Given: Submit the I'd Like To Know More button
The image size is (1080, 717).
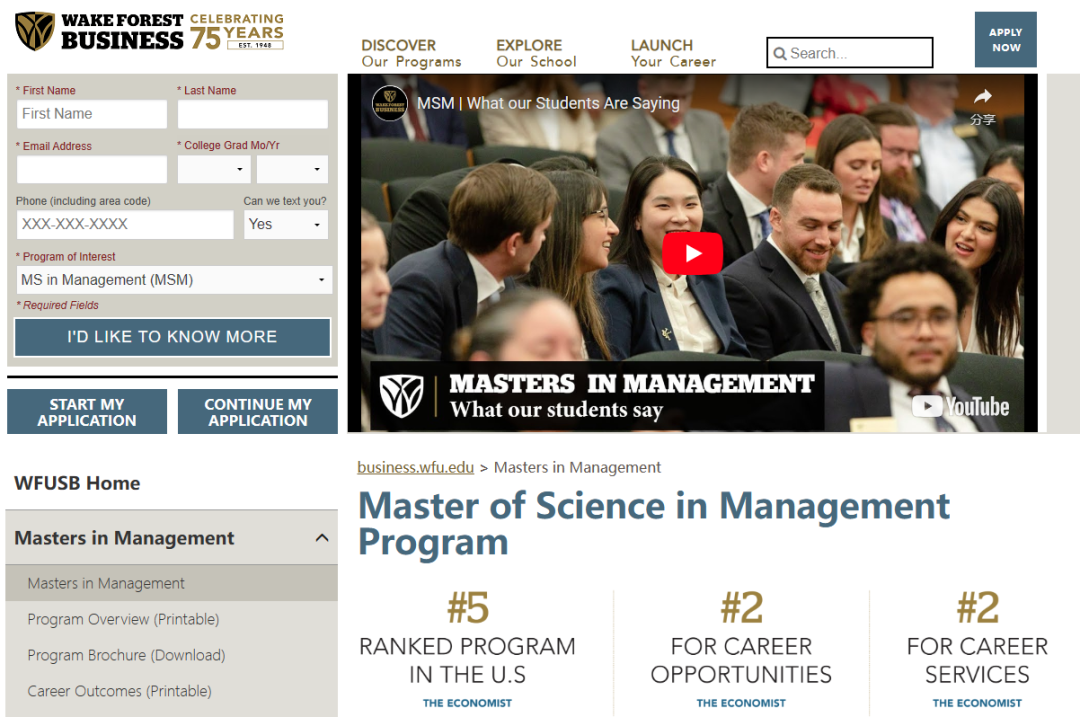Looking at the screenshot, I should pyautogui.click(x=172, y=337).
